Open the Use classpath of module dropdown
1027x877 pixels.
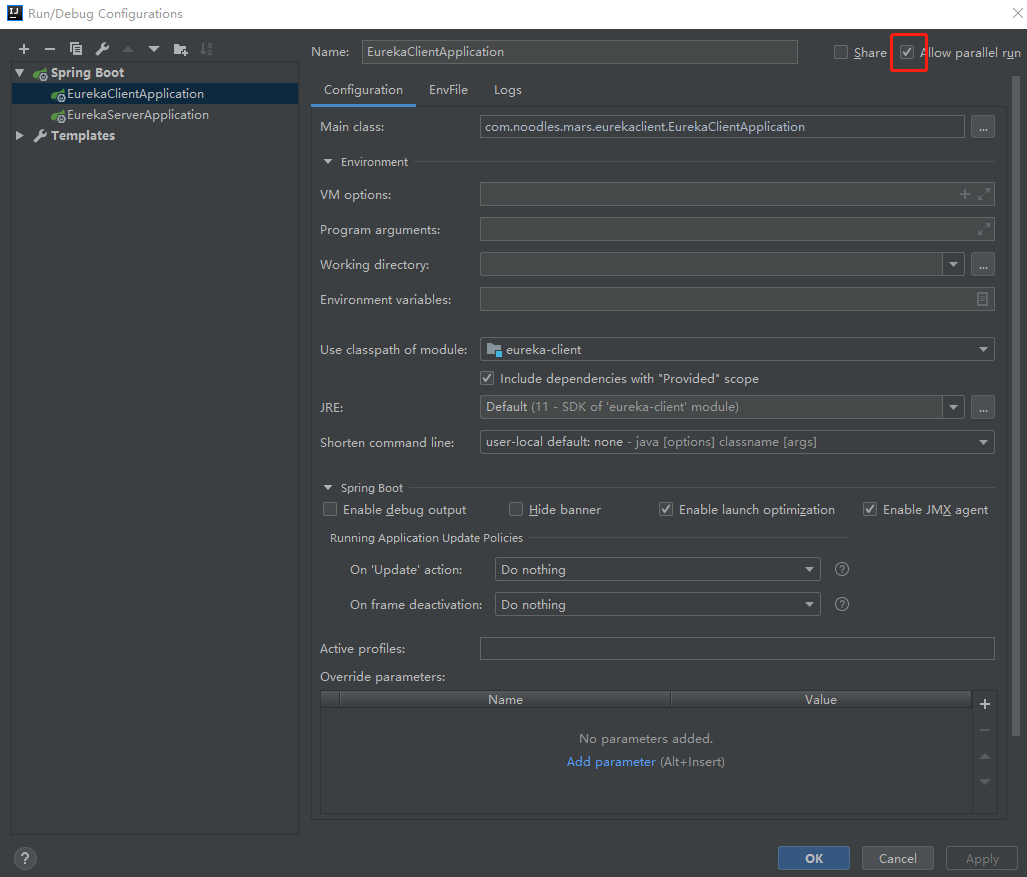[737, 349]
